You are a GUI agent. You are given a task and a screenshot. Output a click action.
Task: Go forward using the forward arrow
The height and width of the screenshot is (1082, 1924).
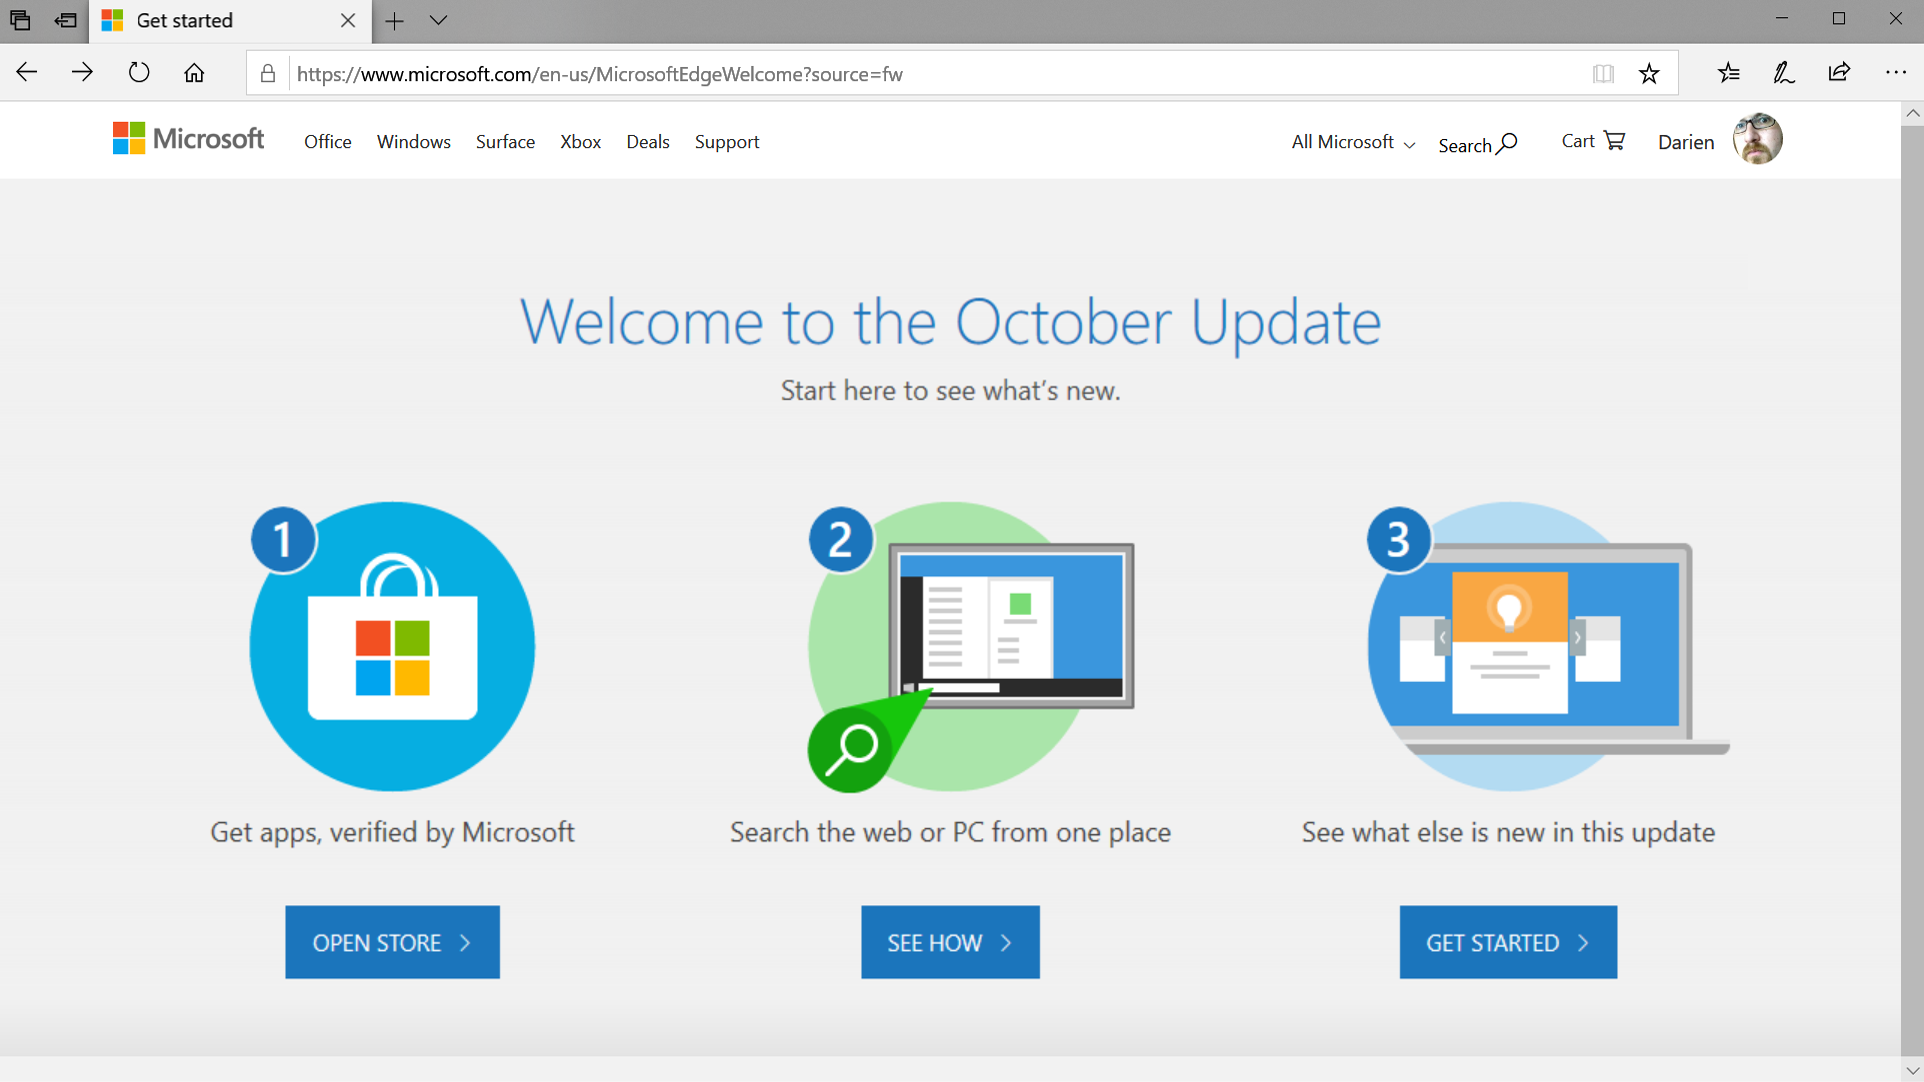click(82, 72)
